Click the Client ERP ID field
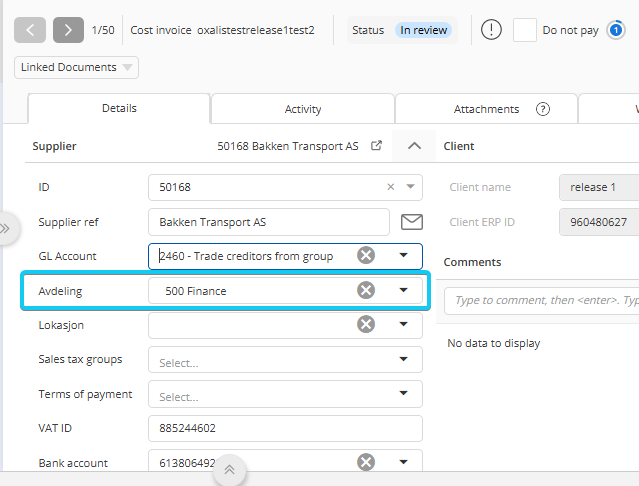 click(599, 222)
